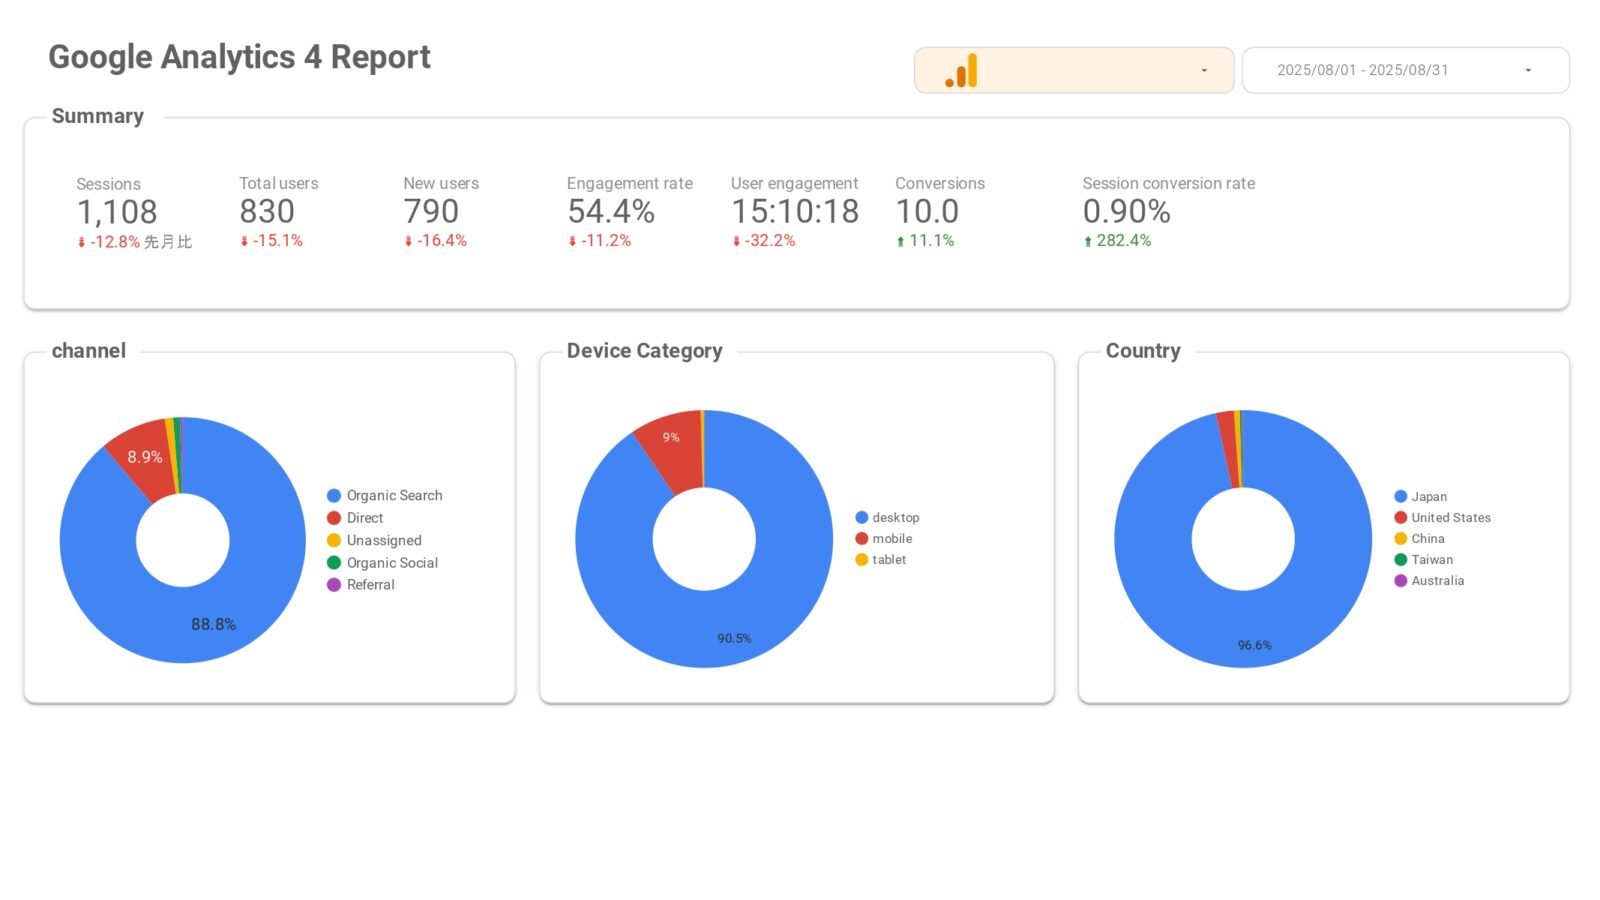Click the United States red legend dot
This screenshot has width=1600, height=900.
[1401, 517]
